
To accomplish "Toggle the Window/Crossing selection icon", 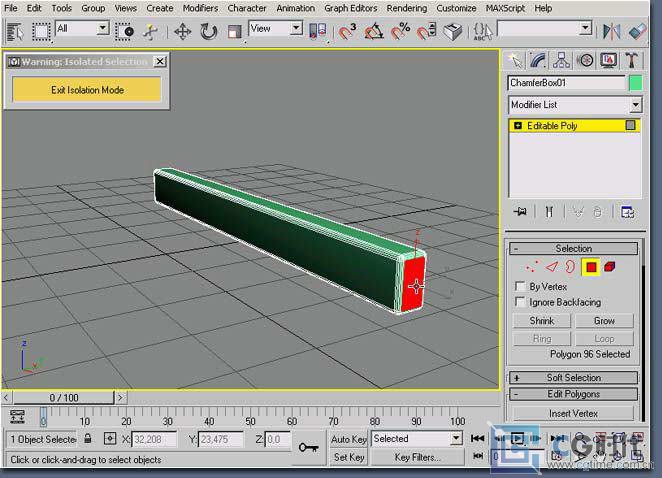I will (x=125, y=32).
